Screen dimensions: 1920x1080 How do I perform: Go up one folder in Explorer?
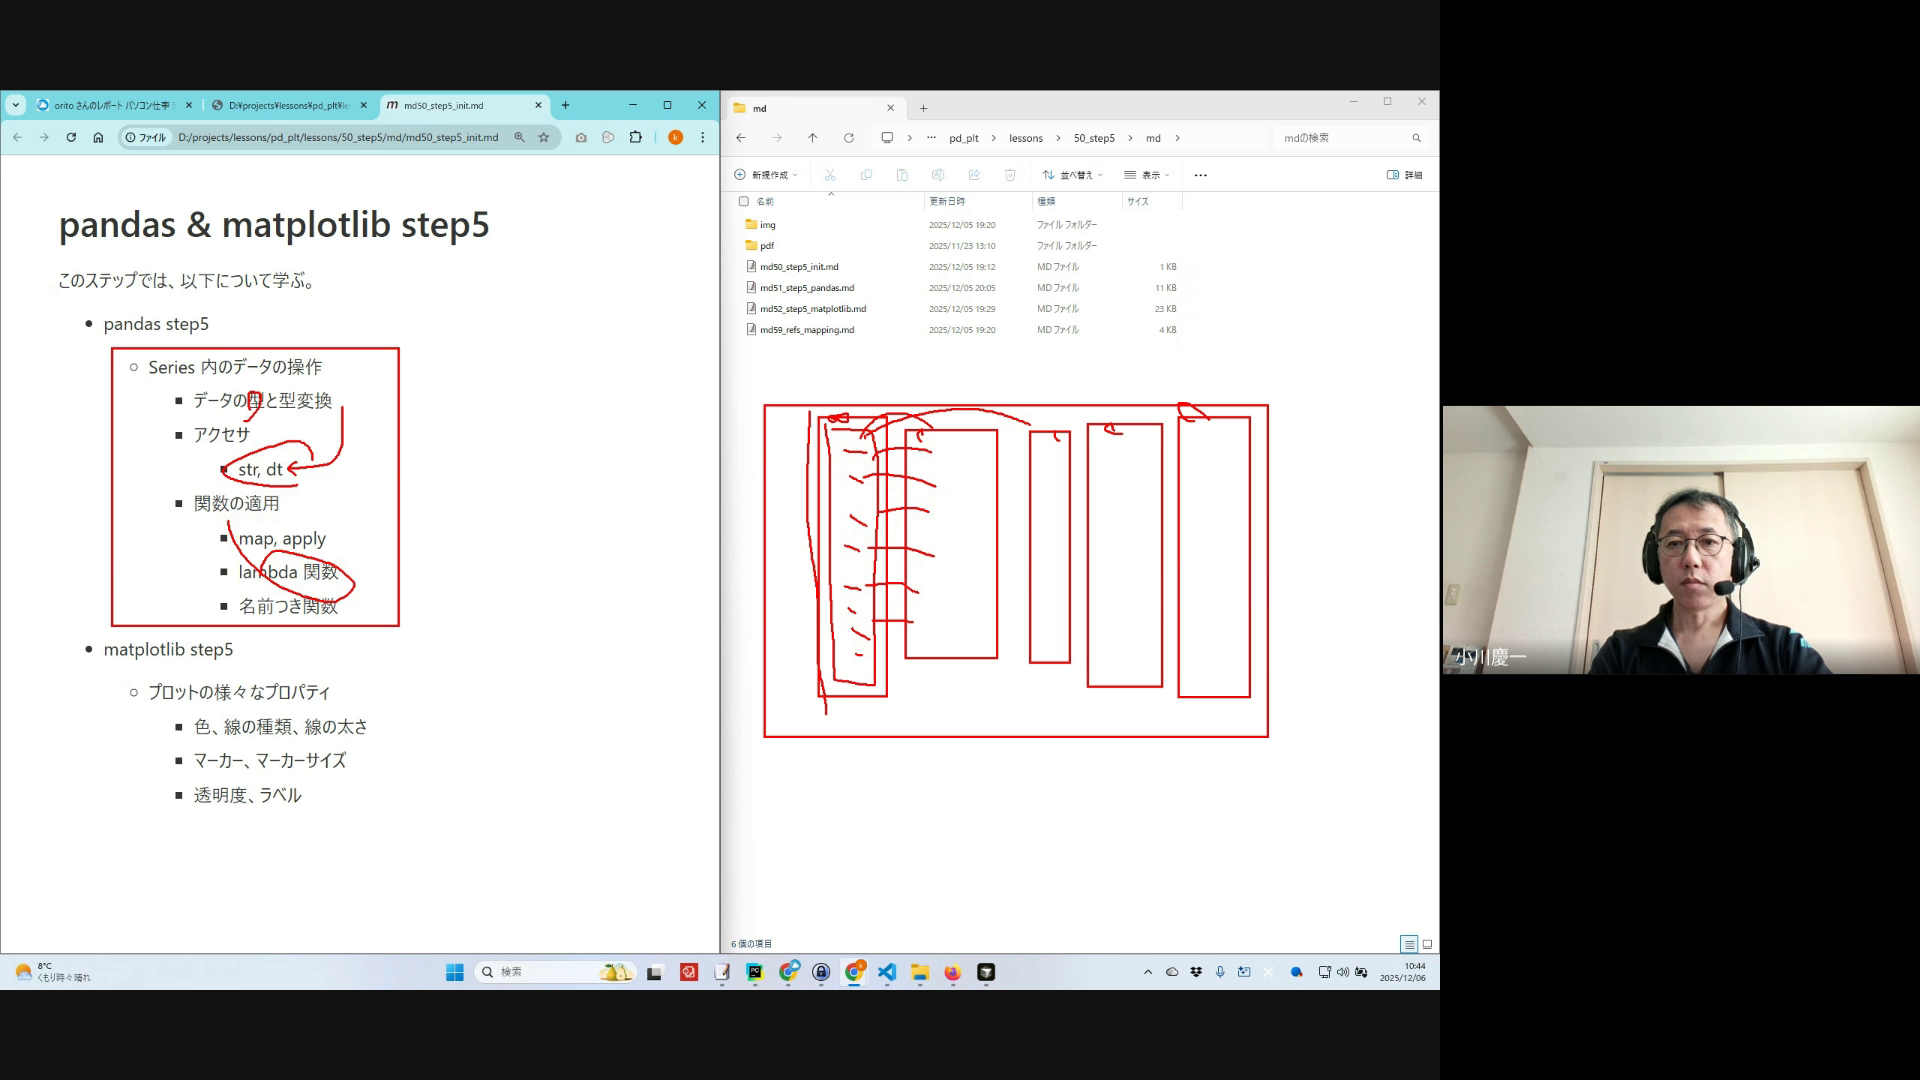point(812,138)
